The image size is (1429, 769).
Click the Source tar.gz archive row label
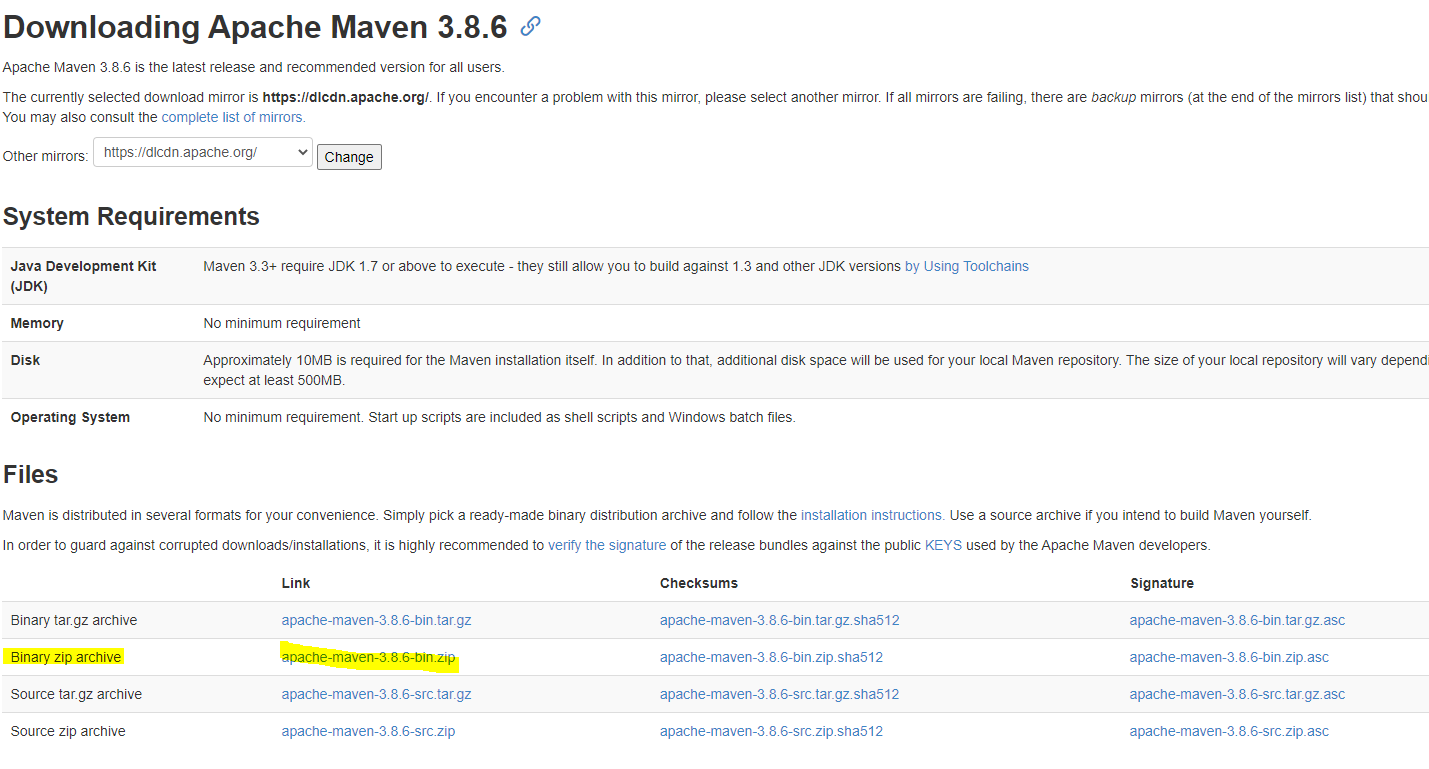click(x=76, y=694)
